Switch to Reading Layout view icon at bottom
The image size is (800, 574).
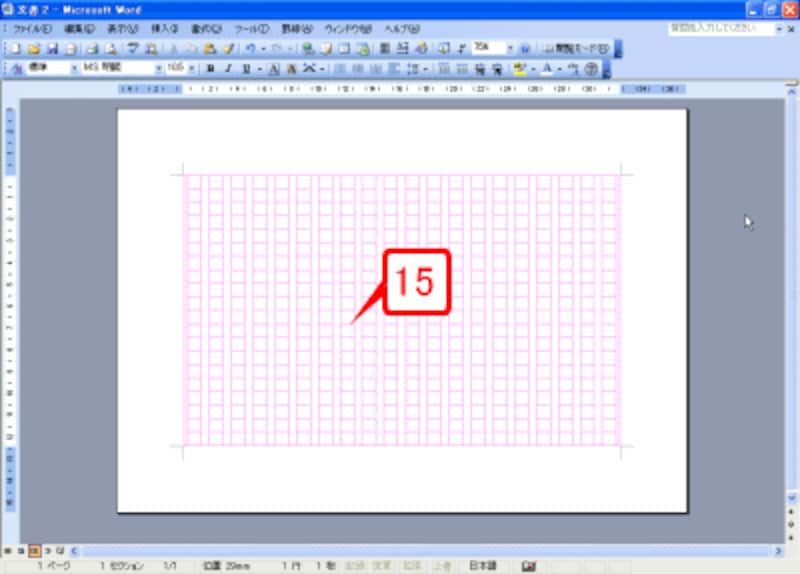click(x=60, y=551)
